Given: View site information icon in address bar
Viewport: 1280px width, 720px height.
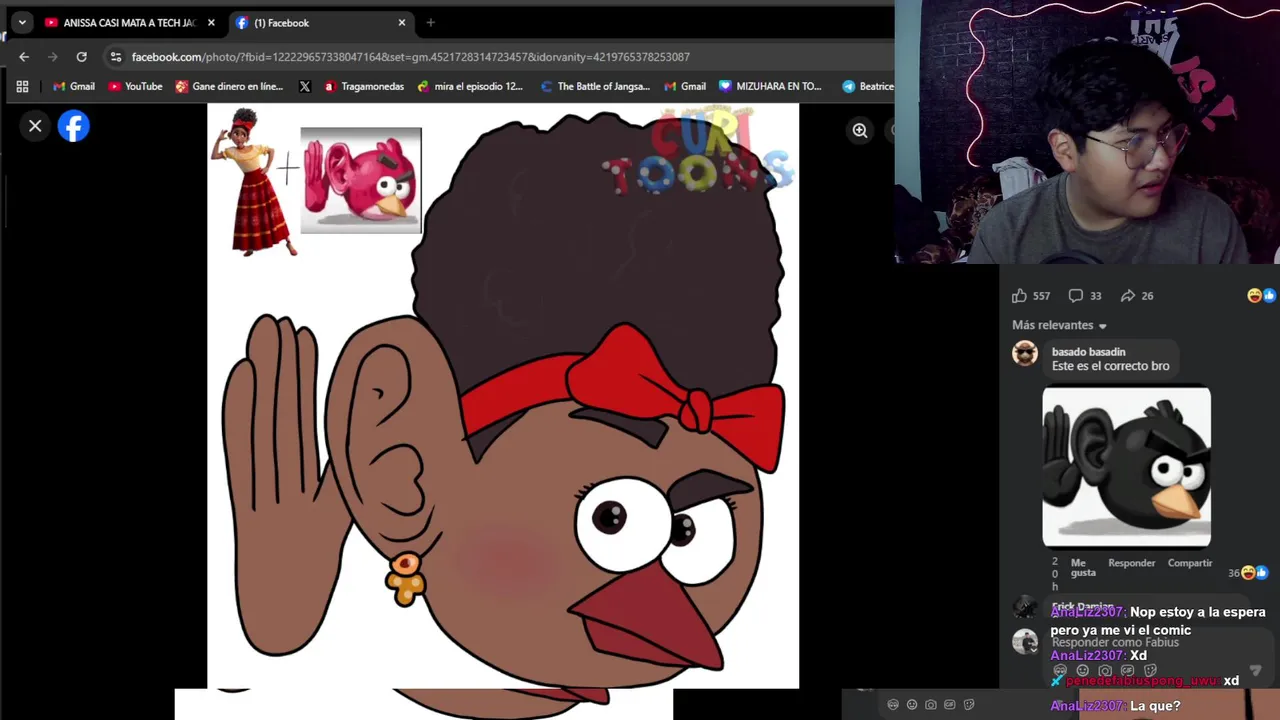Looking at the screenshot, I should pos(116,57).
